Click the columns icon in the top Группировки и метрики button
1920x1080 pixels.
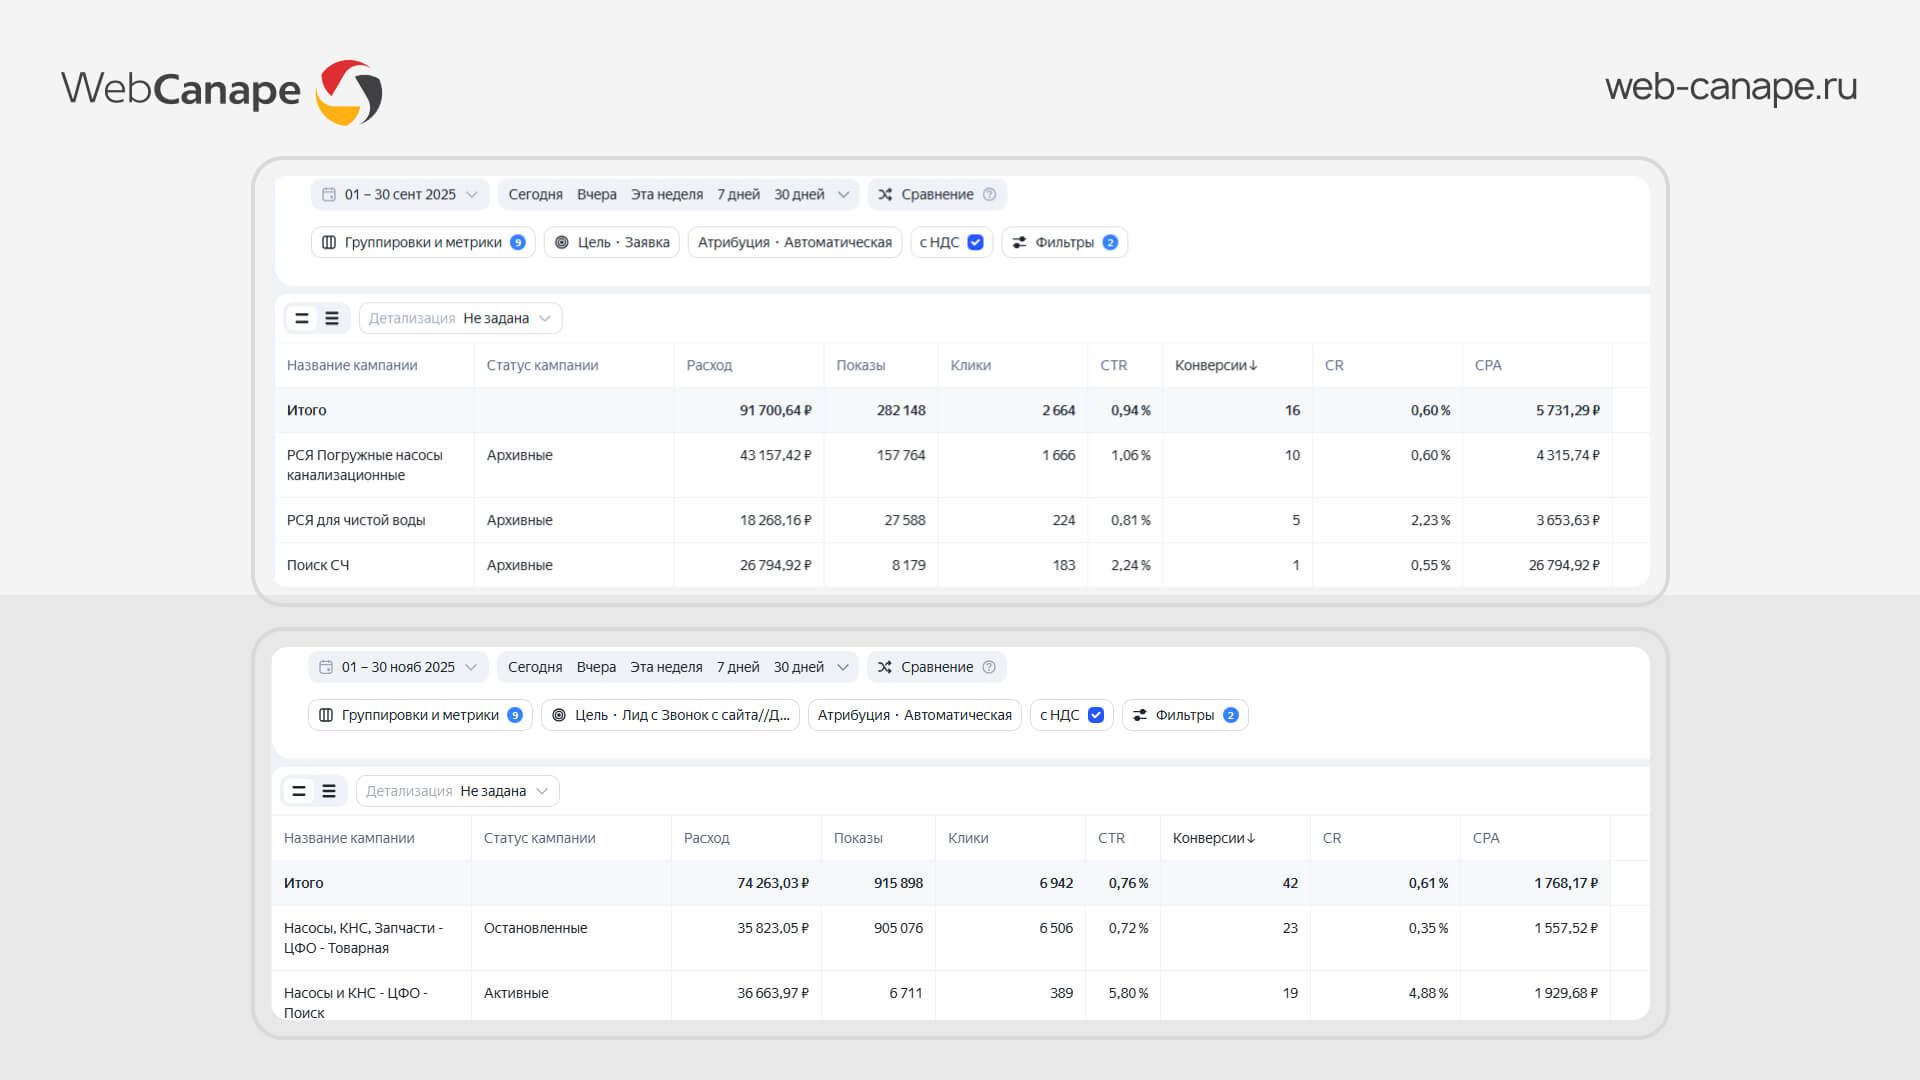click(329, 242)
